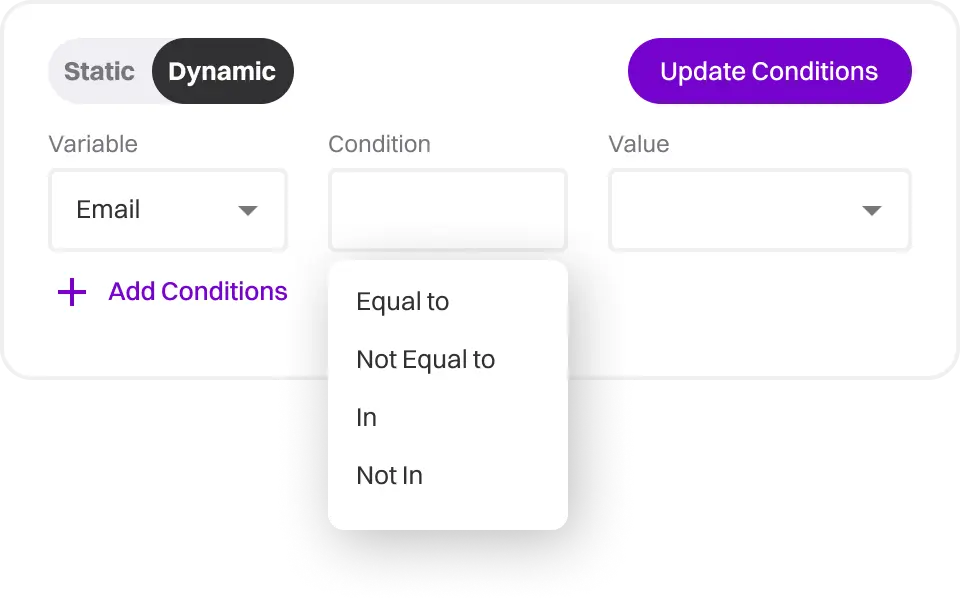Select 'Not Equal to' from the condition menu
Viewport: 960px width, 606px height.
tap(426, 359)
